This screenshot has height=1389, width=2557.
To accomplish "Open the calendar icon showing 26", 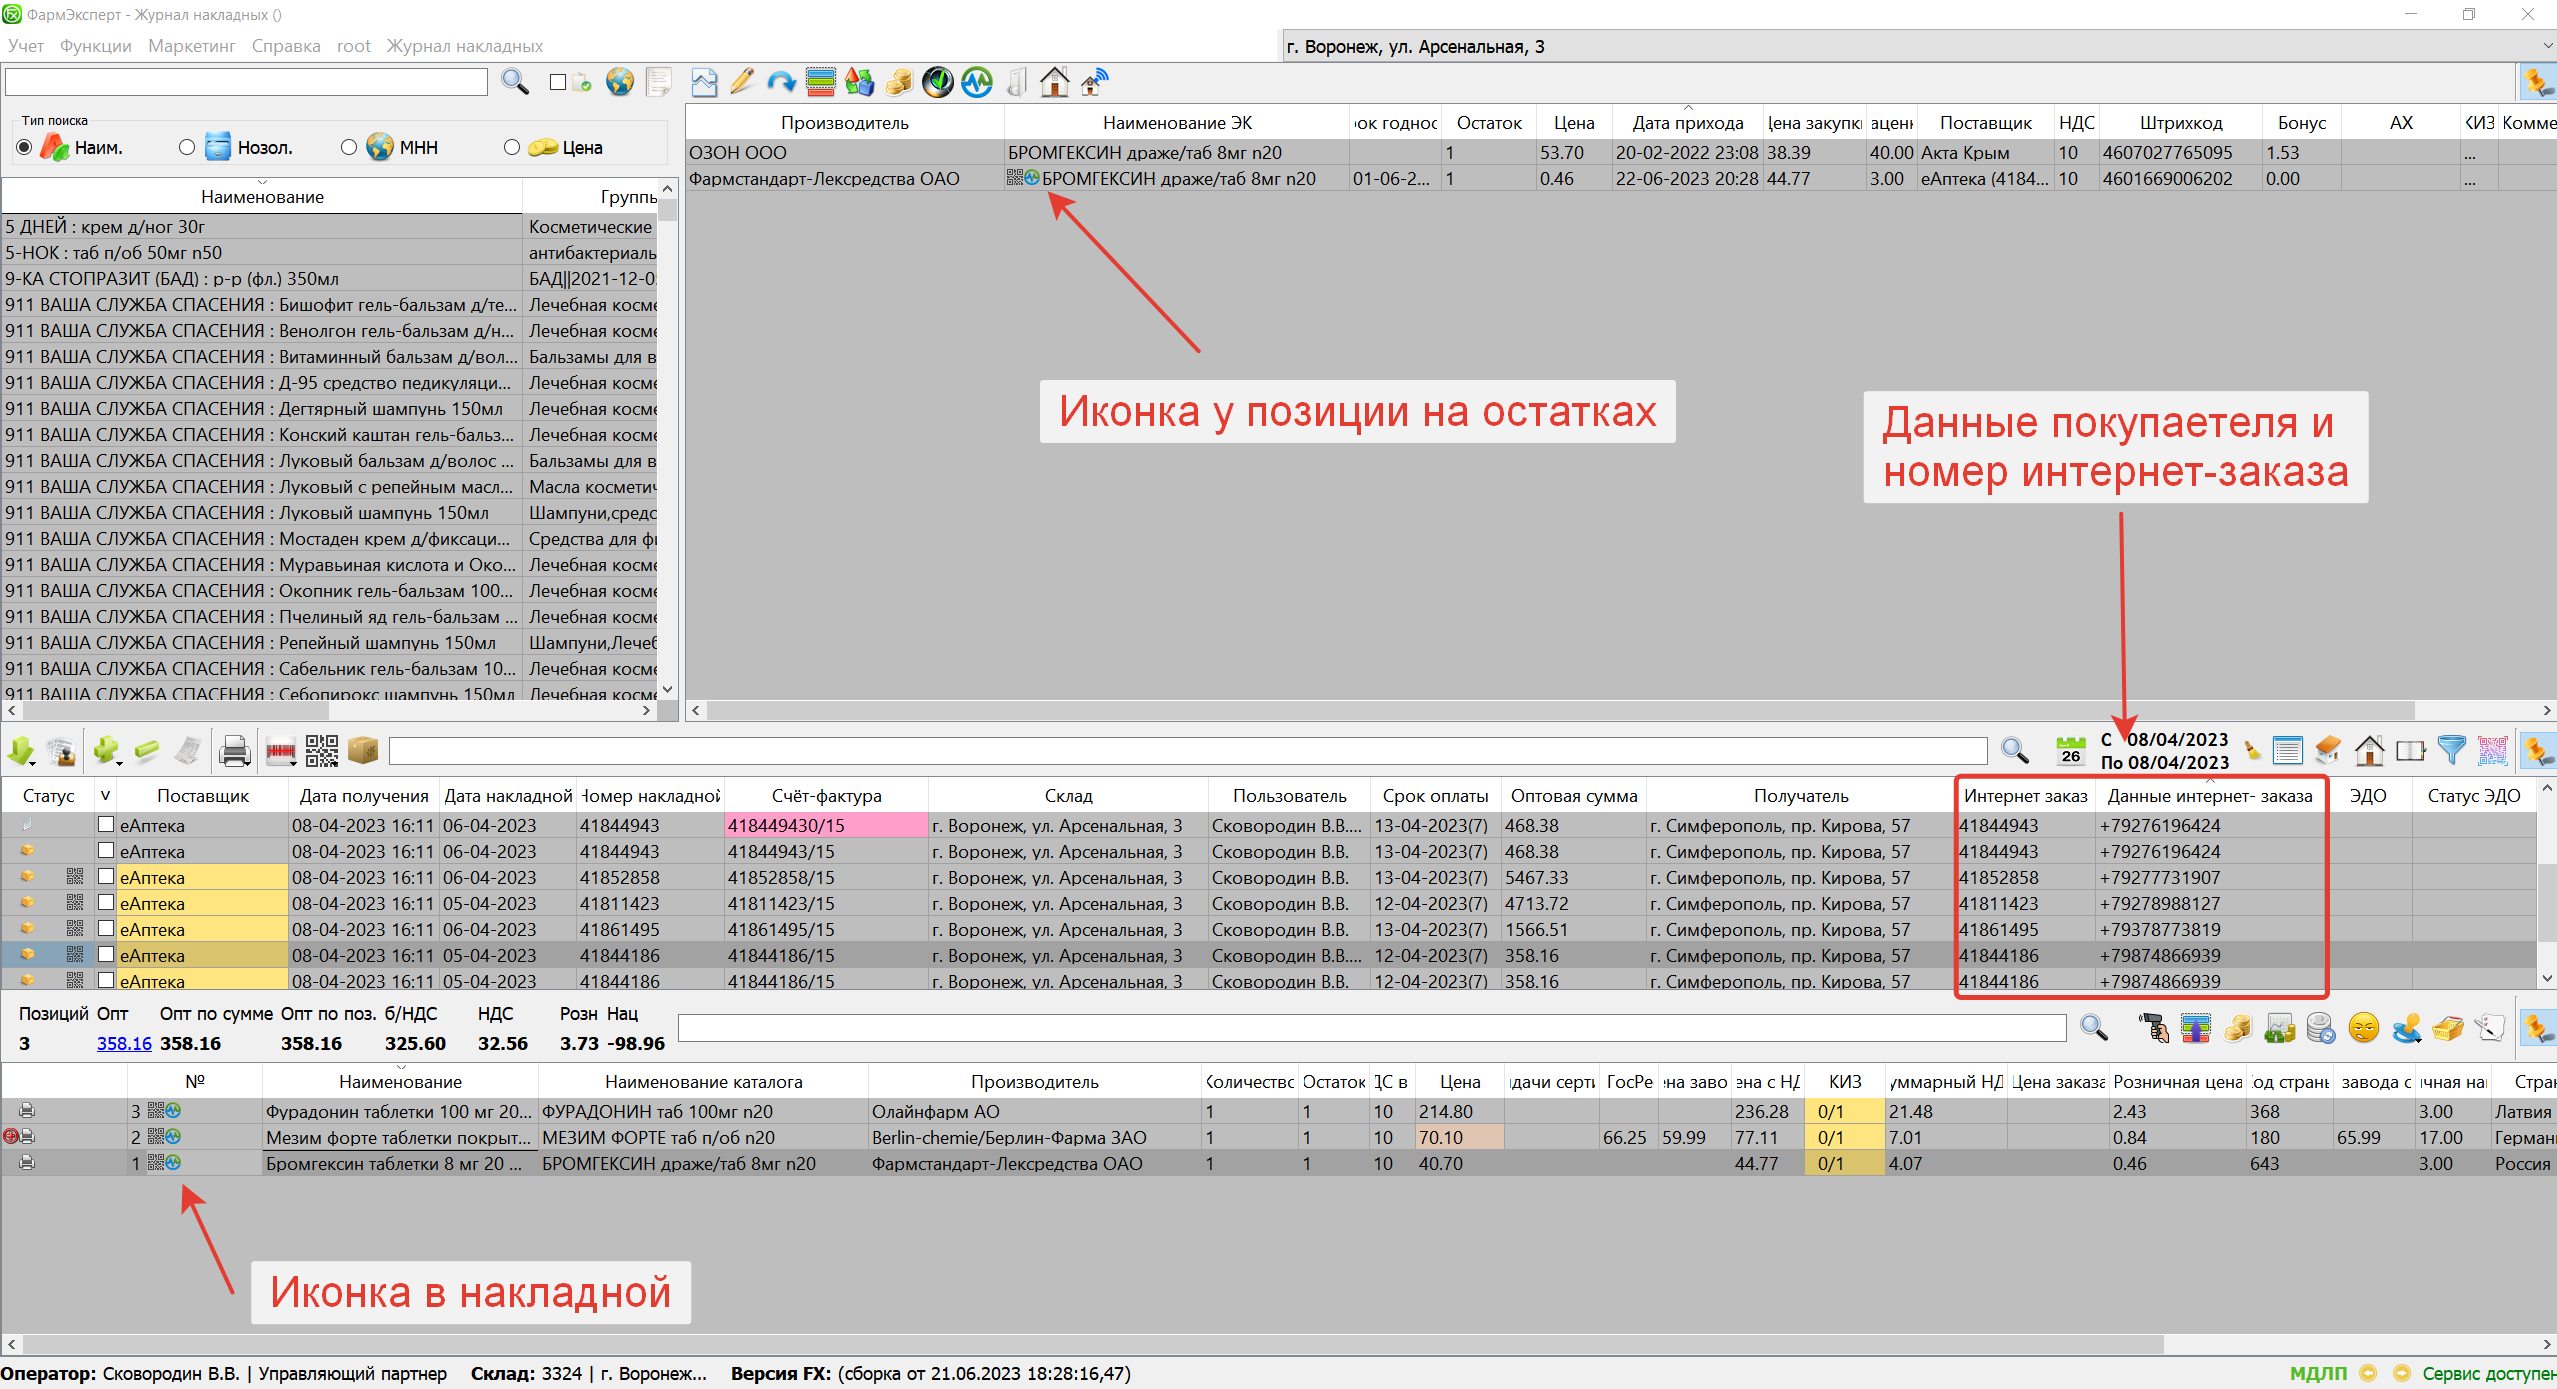I will pyautogui.click(x=2070, y=750).
